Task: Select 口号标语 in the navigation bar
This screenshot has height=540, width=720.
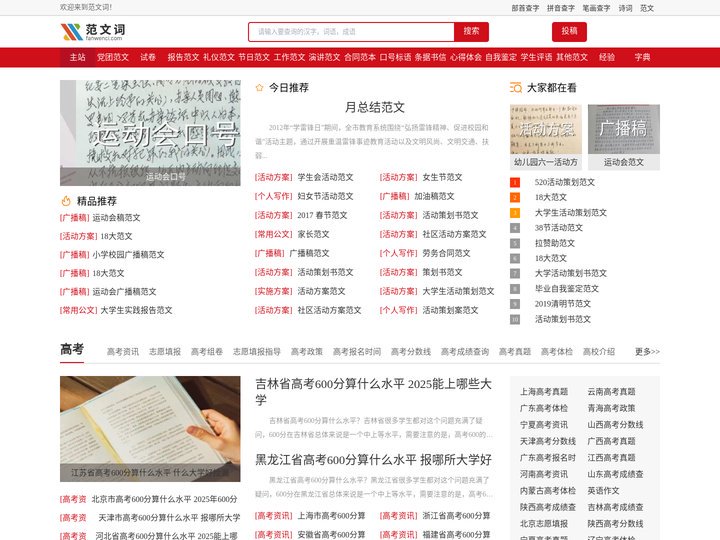Action: [x=395, y=57]
